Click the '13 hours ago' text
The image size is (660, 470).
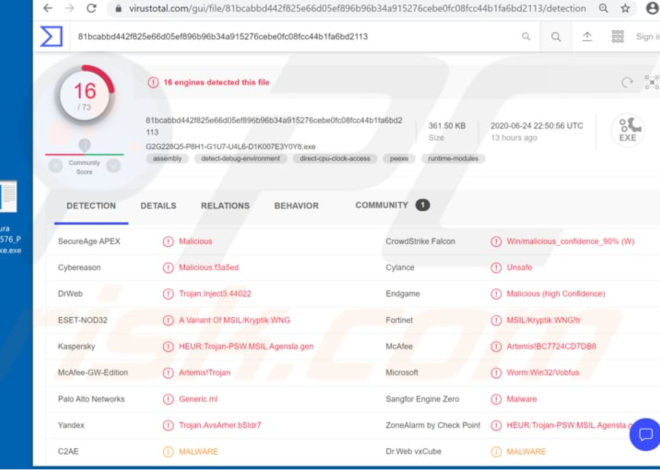coord(514,138)
